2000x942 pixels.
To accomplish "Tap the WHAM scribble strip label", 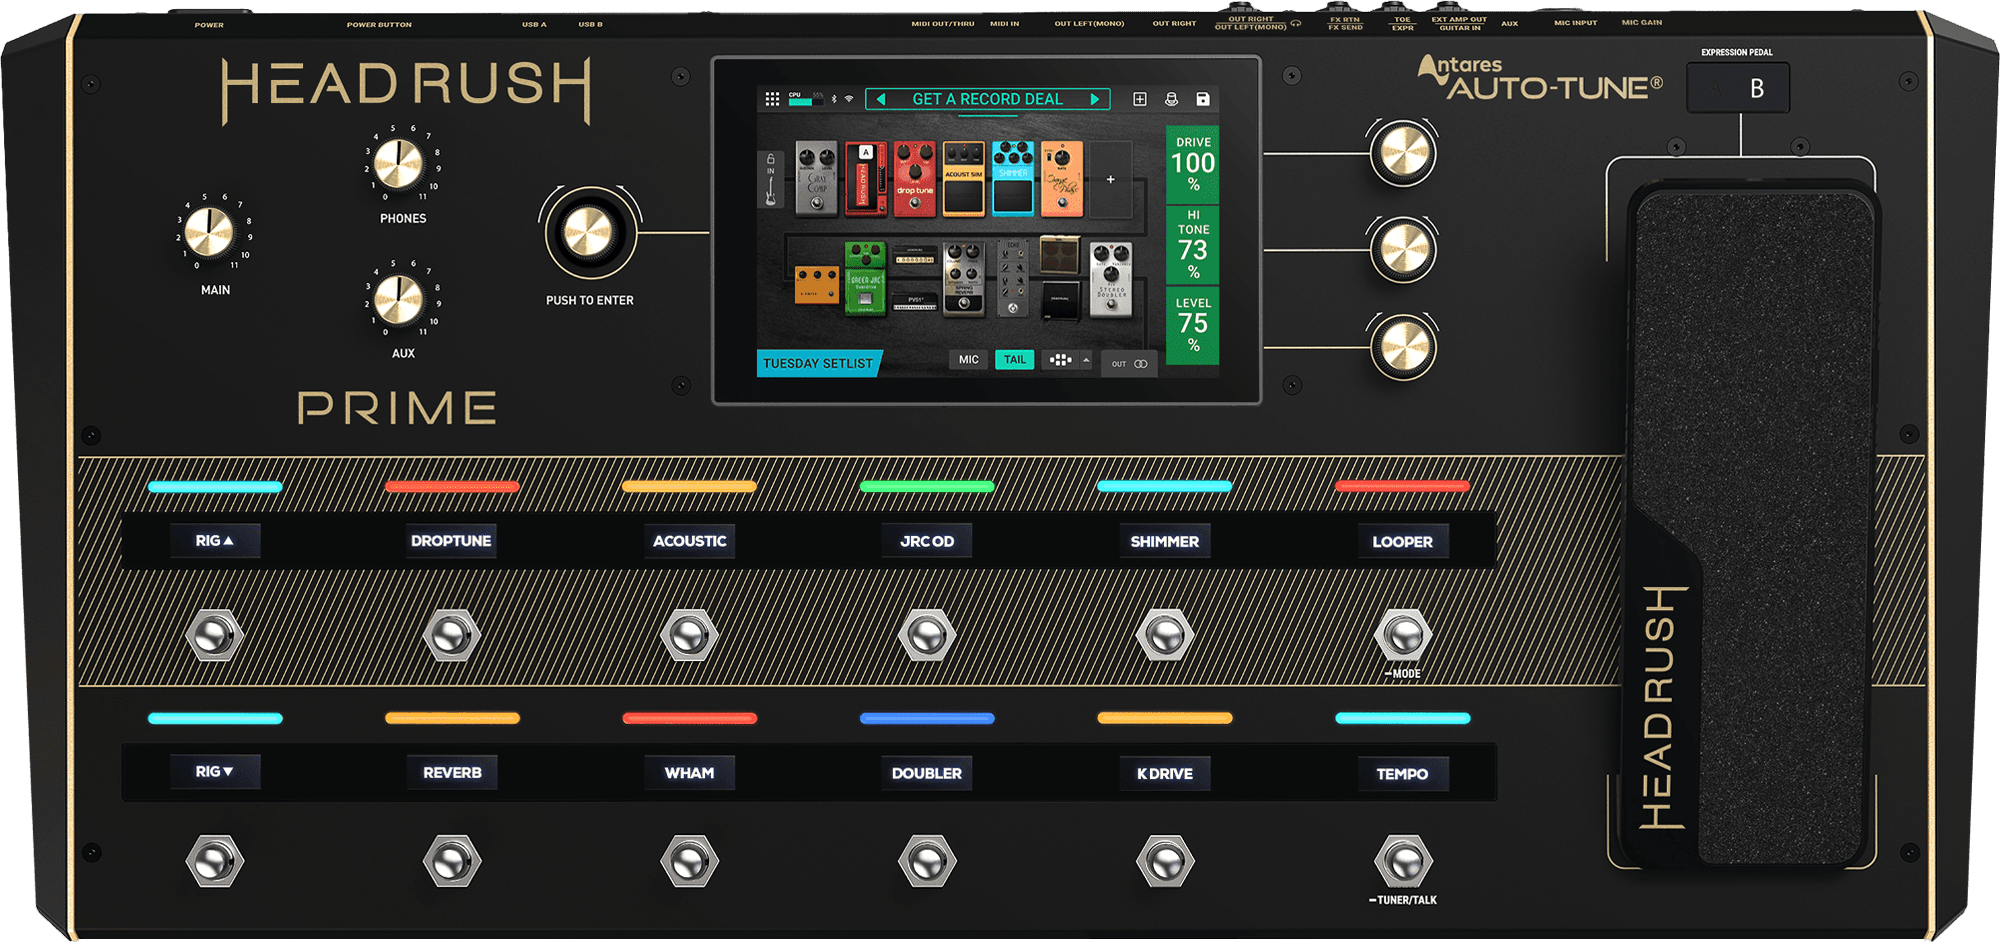I will tap(689, 773).
